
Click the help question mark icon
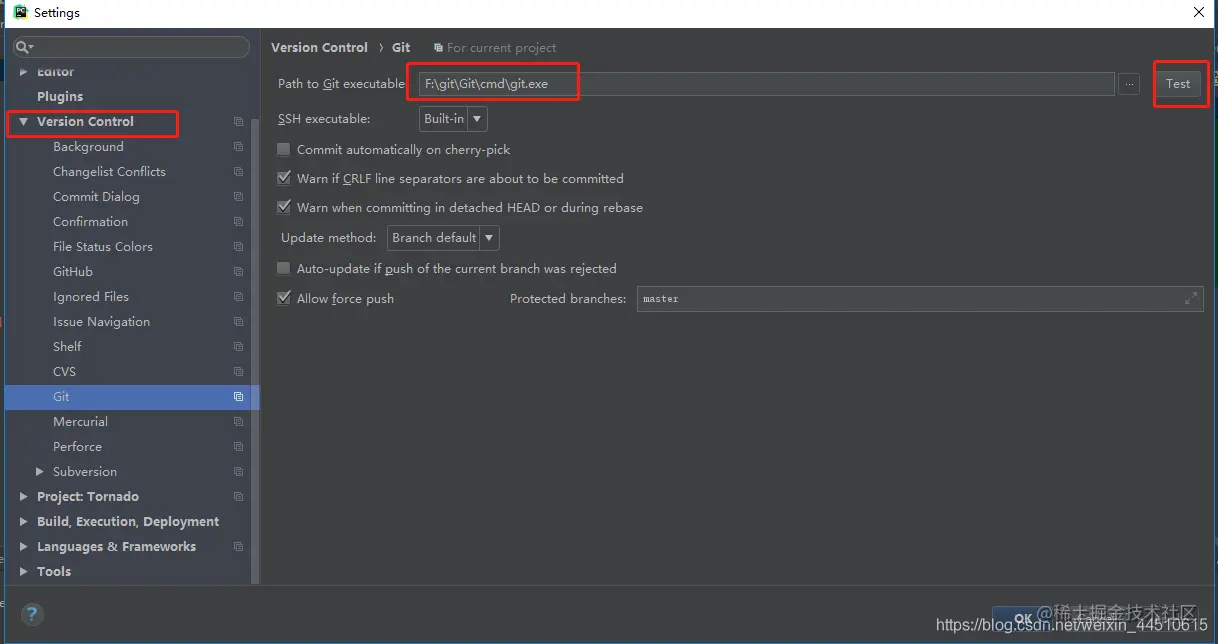tap(32, 614)
